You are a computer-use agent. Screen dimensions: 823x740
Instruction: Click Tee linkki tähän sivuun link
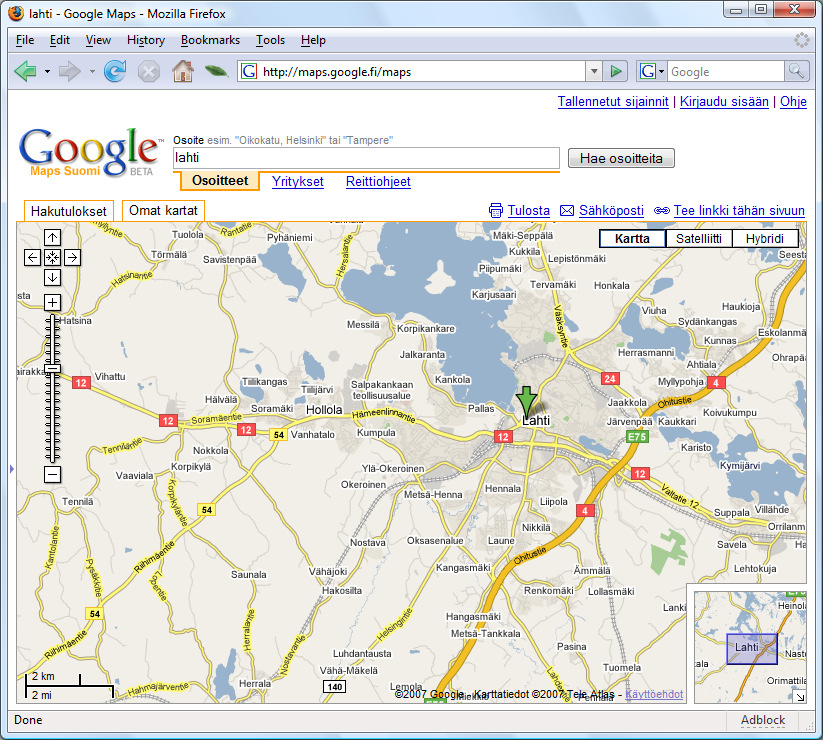coord(739,210)
